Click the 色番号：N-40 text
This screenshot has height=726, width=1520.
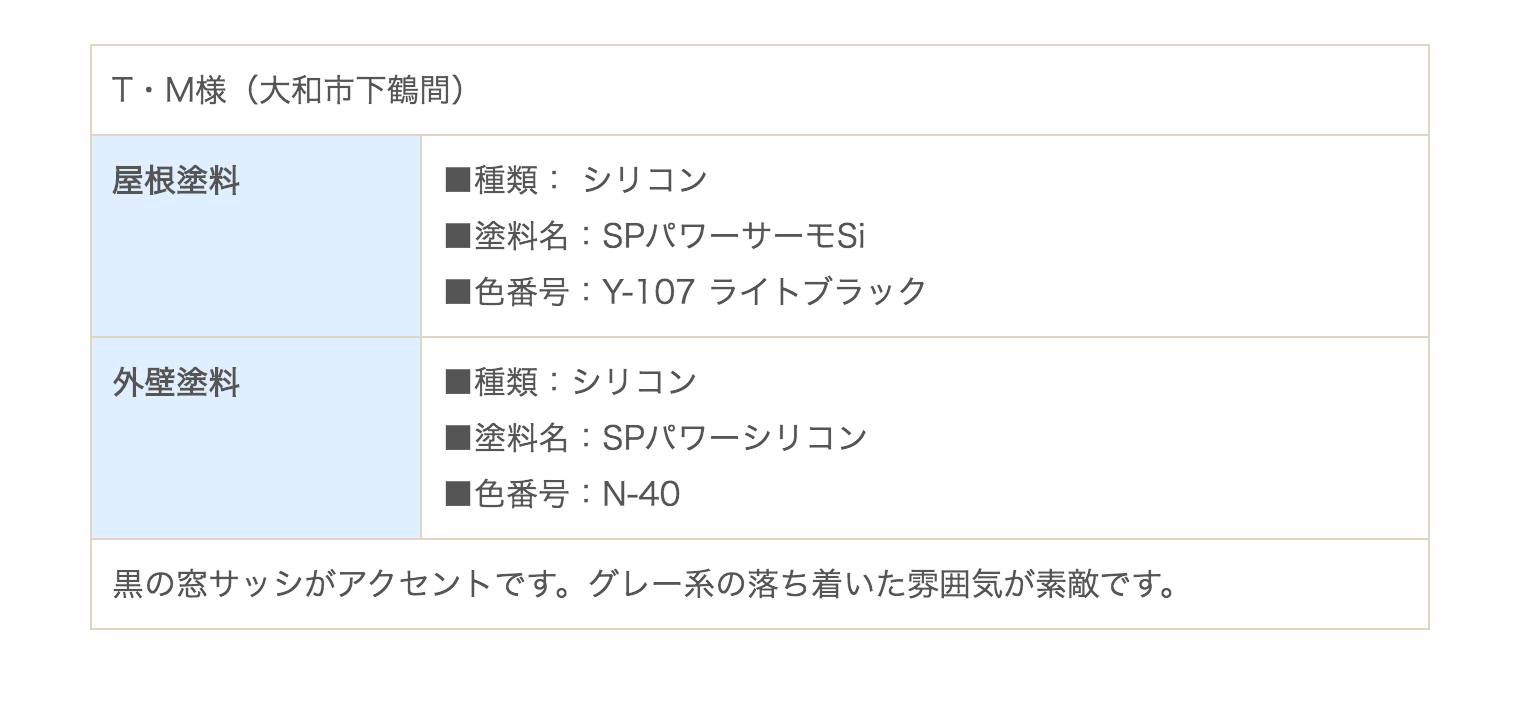(x=562, y=494)
